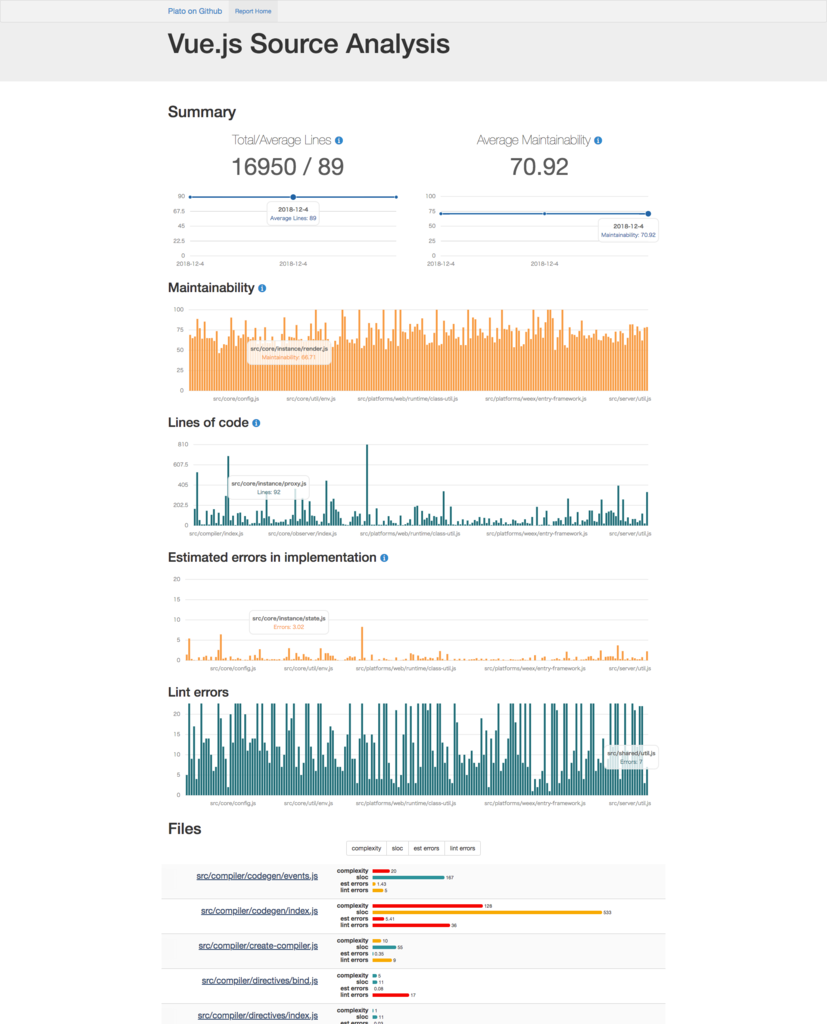Image resolution: width=827 pixels, height=1024 pixels.
Task: Sort files by lint errors button
Action: 462,848
